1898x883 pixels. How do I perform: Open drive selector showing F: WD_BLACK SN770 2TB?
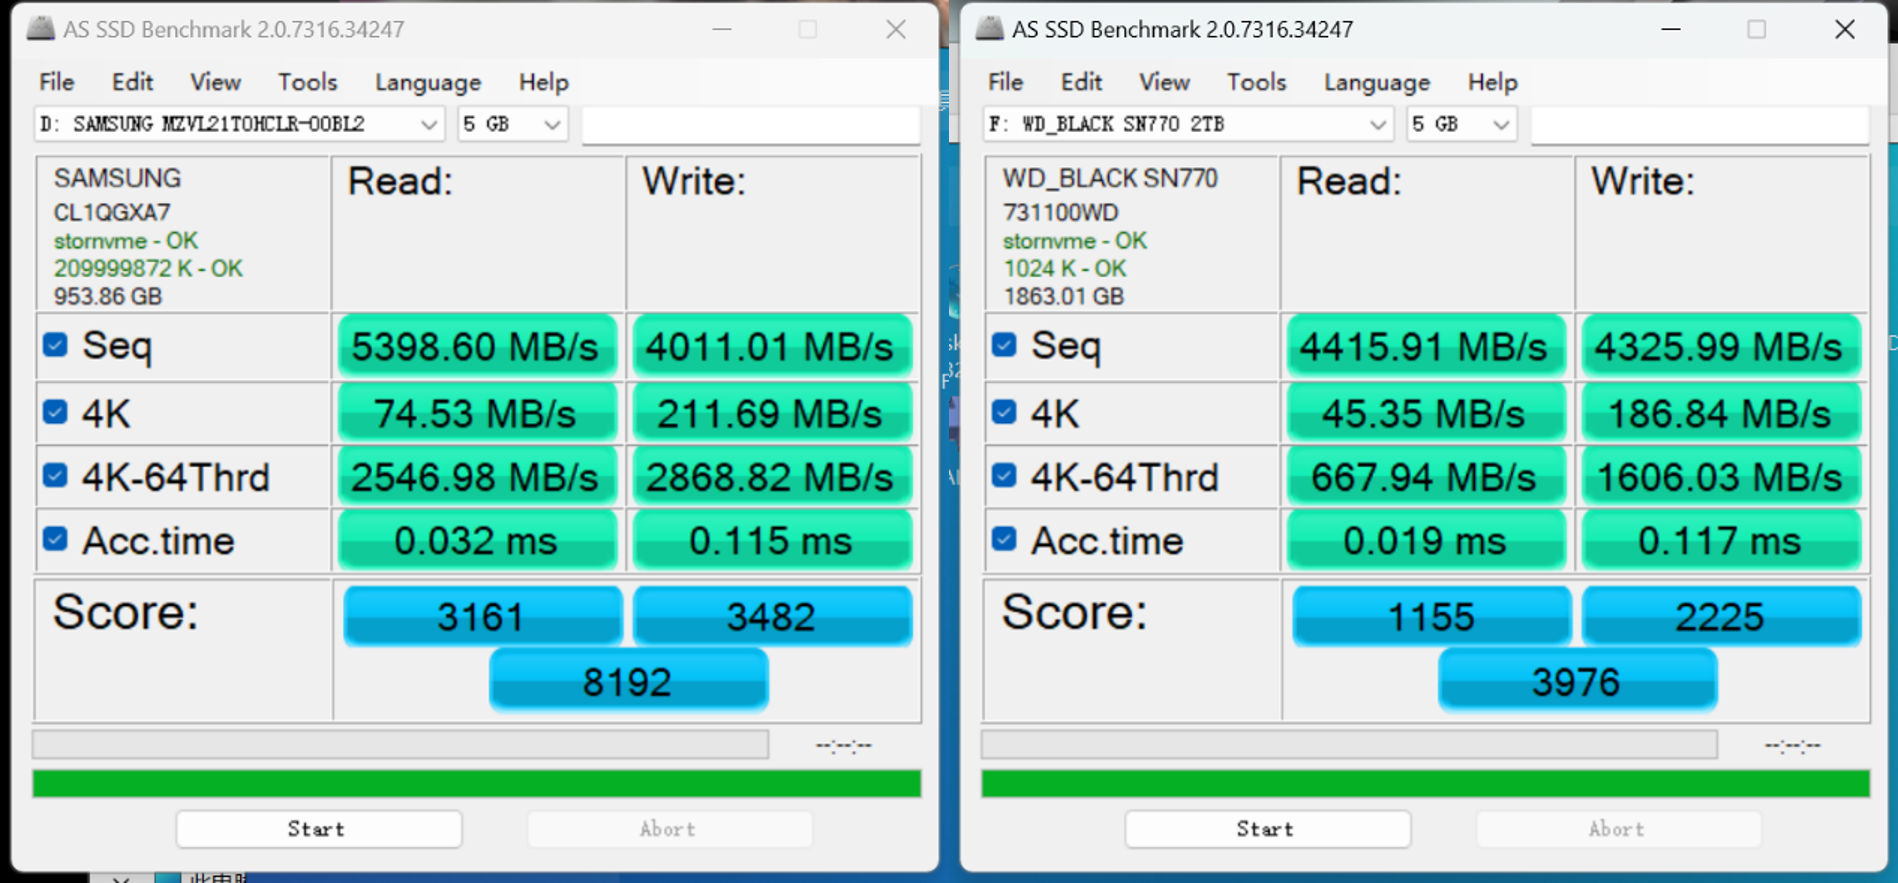click(1188, 124)
